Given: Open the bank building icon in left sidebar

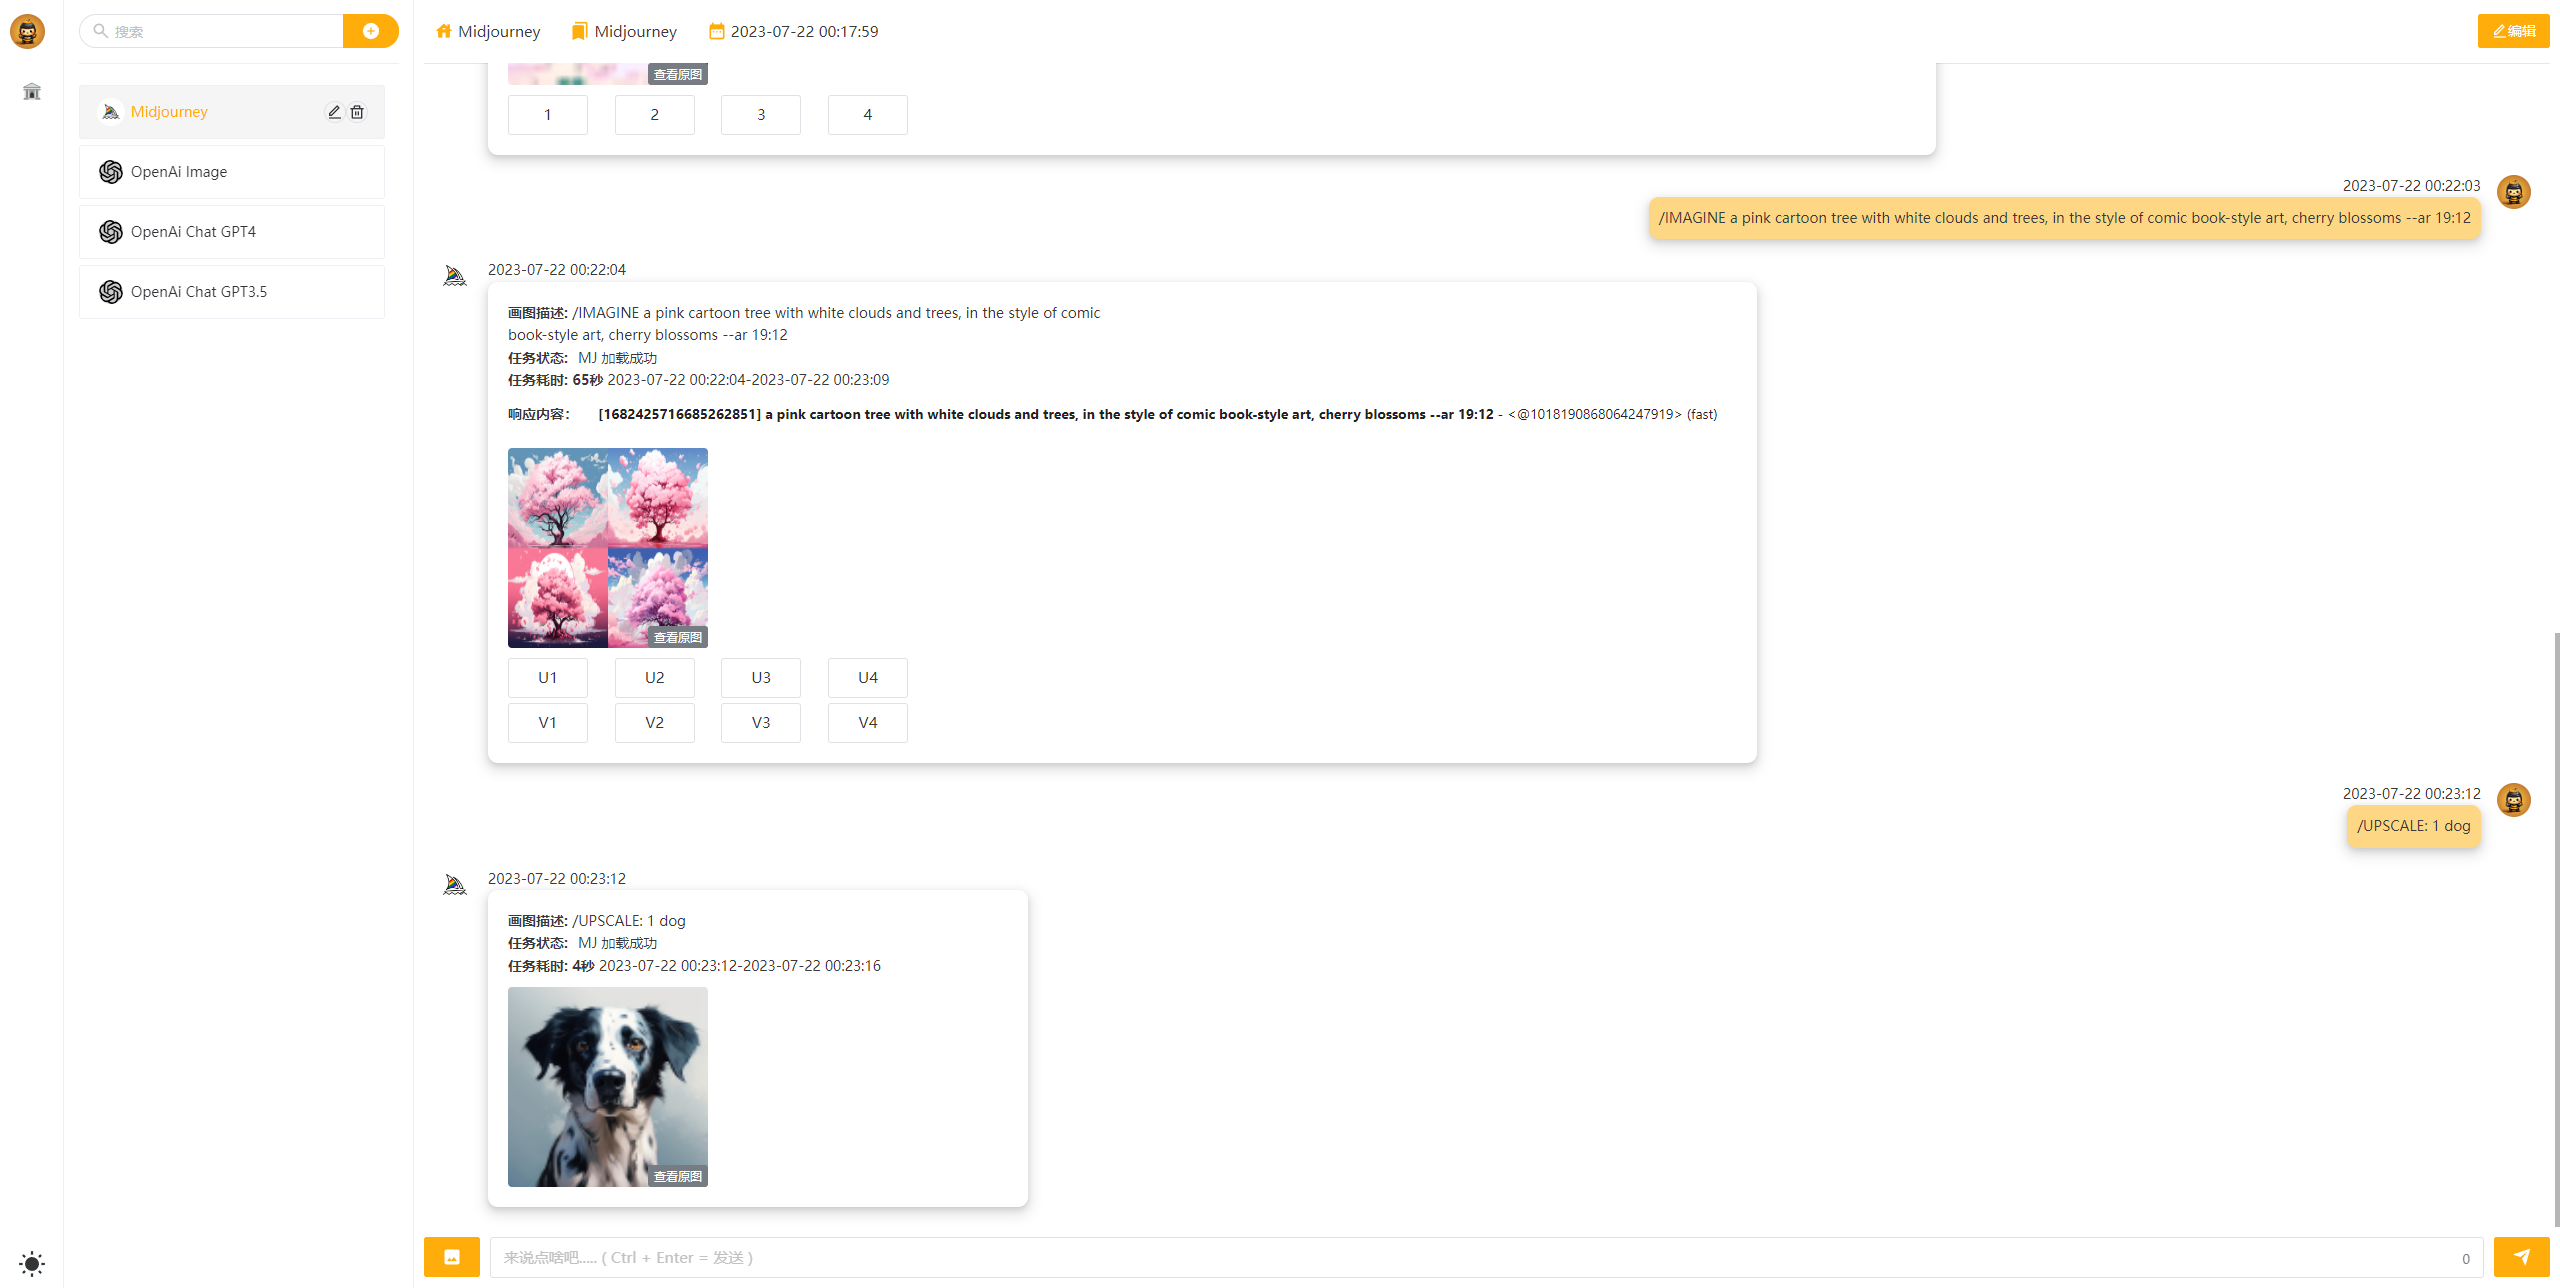Looking at the screenshot, I should (32, 92).
